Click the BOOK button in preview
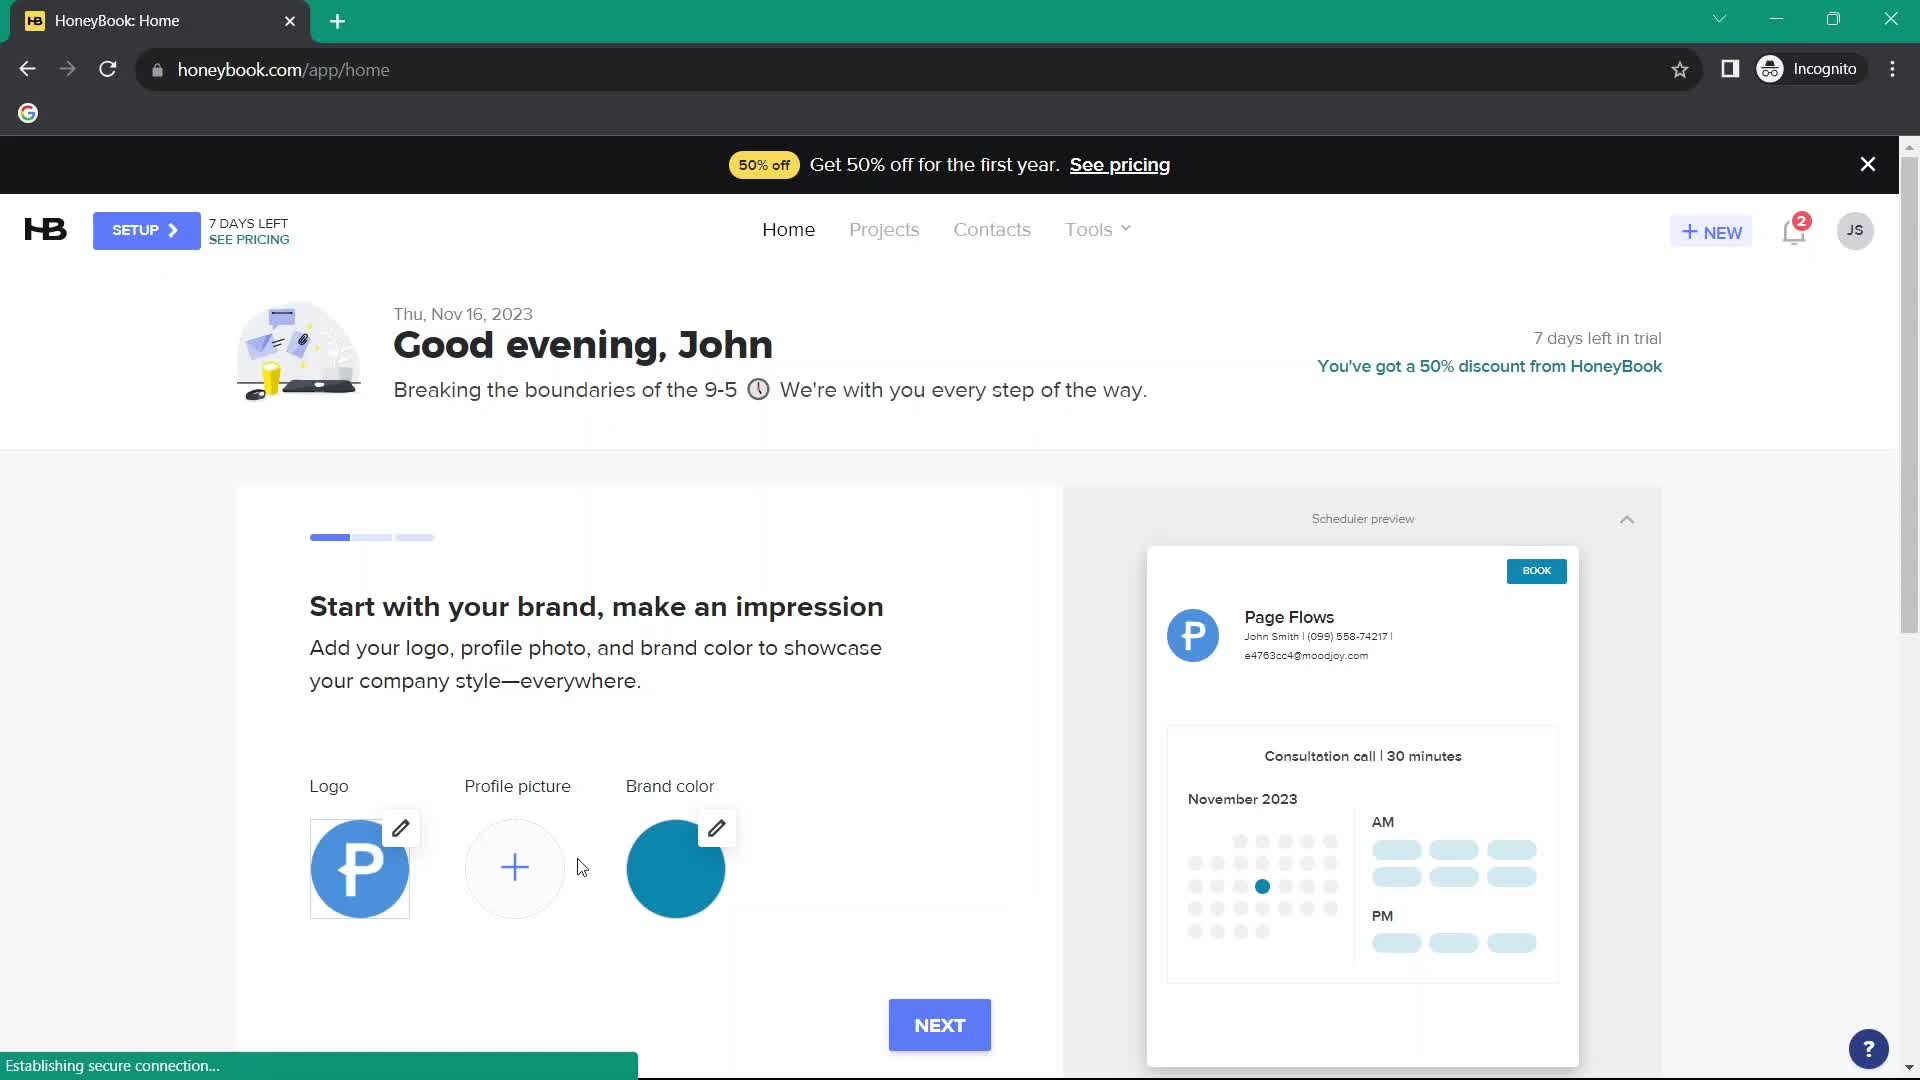The height and width of the screenshot is (1080, 1920). (1536, 571)
